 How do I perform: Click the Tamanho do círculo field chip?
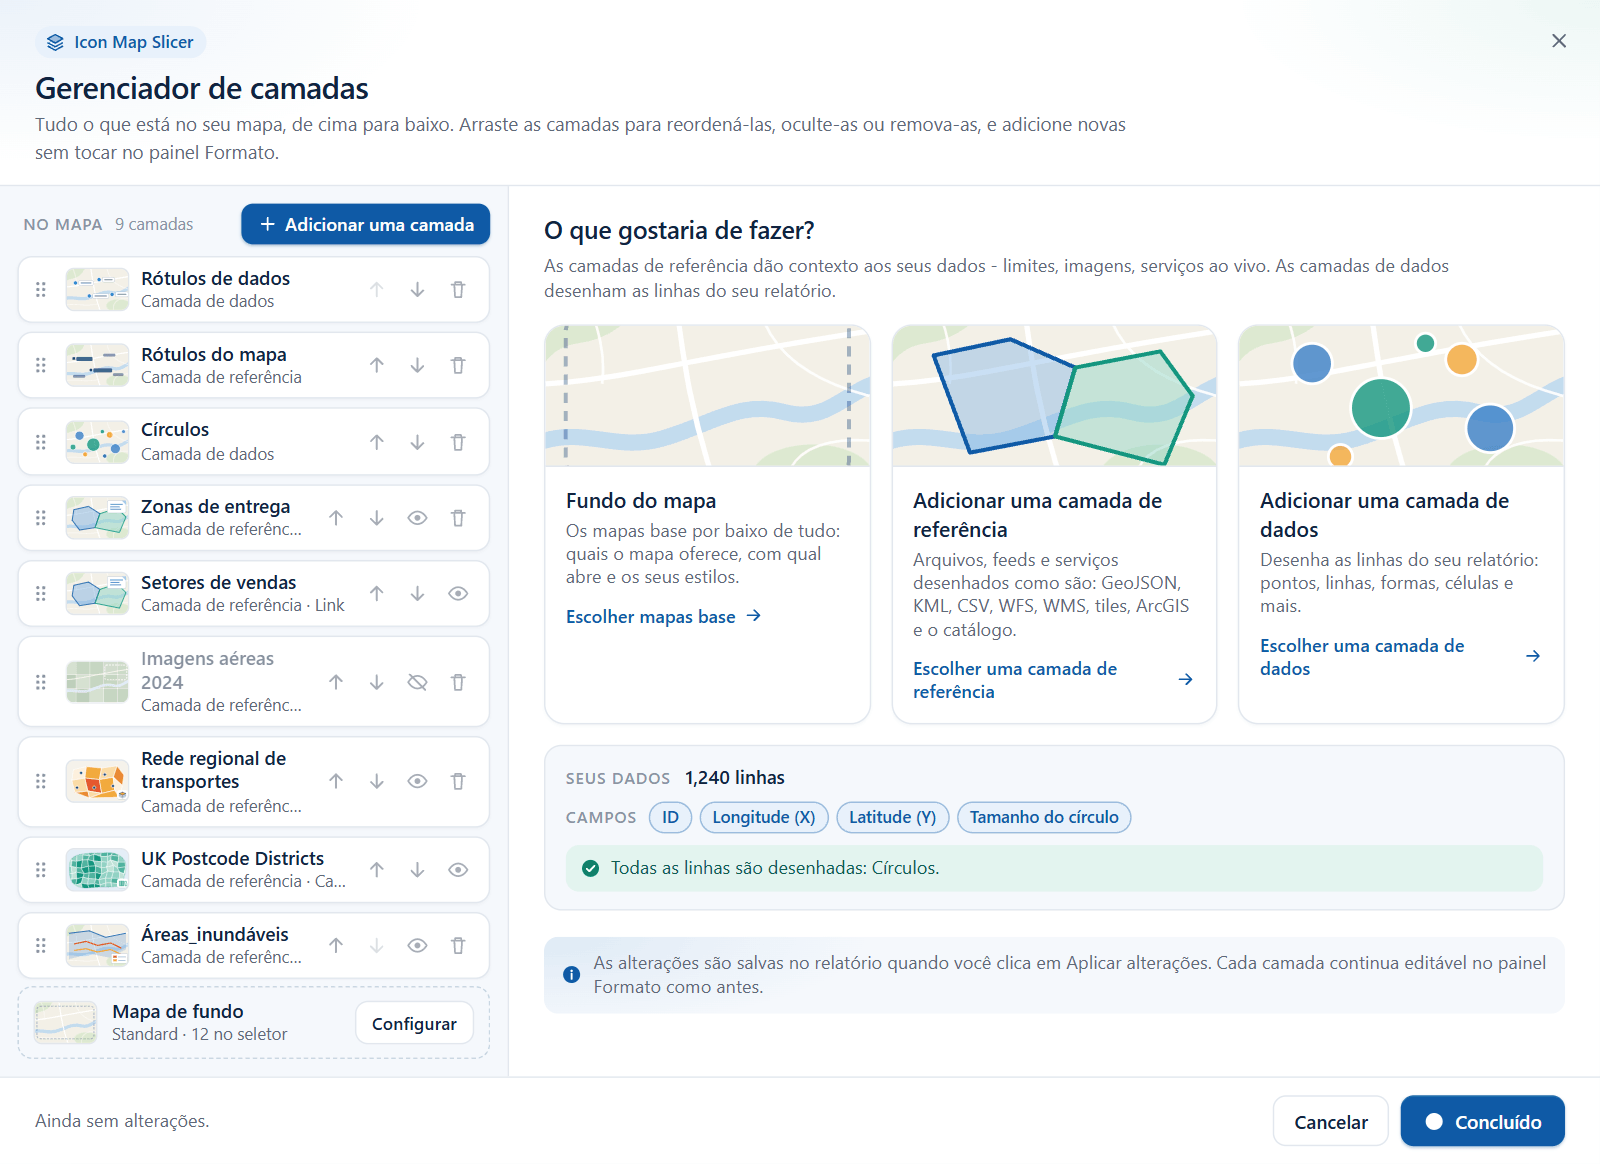click(1044, 818)
